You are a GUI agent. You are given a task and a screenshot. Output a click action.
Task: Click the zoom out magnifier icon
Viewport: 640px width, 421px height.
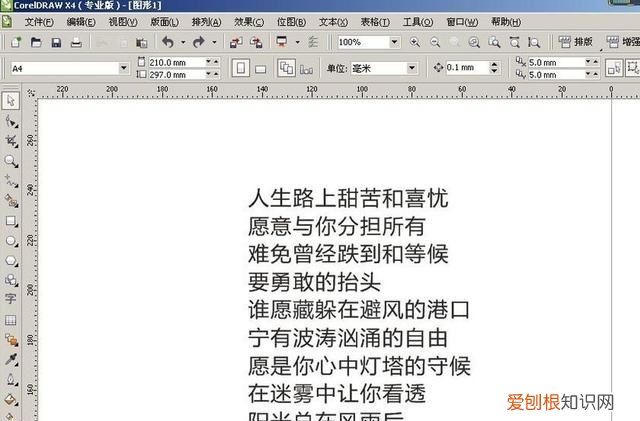(435, 42)
